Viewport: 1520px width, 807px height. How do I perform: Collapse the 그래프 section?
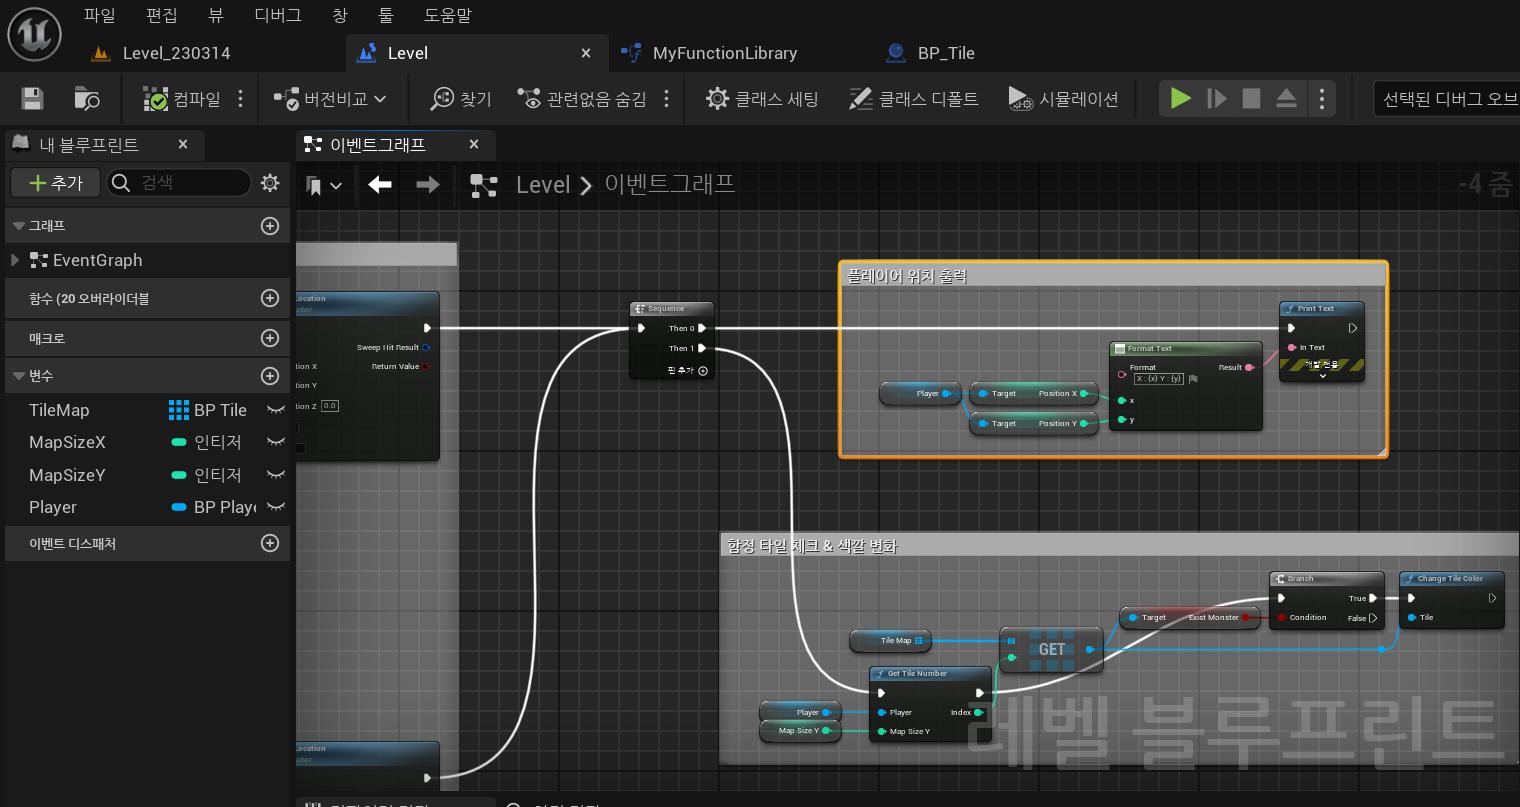click(x=19, y=226)
